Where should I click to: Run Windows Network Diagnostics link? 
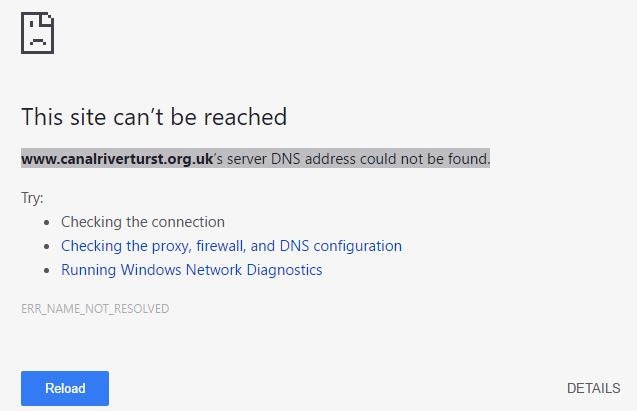tap(191, 270)
